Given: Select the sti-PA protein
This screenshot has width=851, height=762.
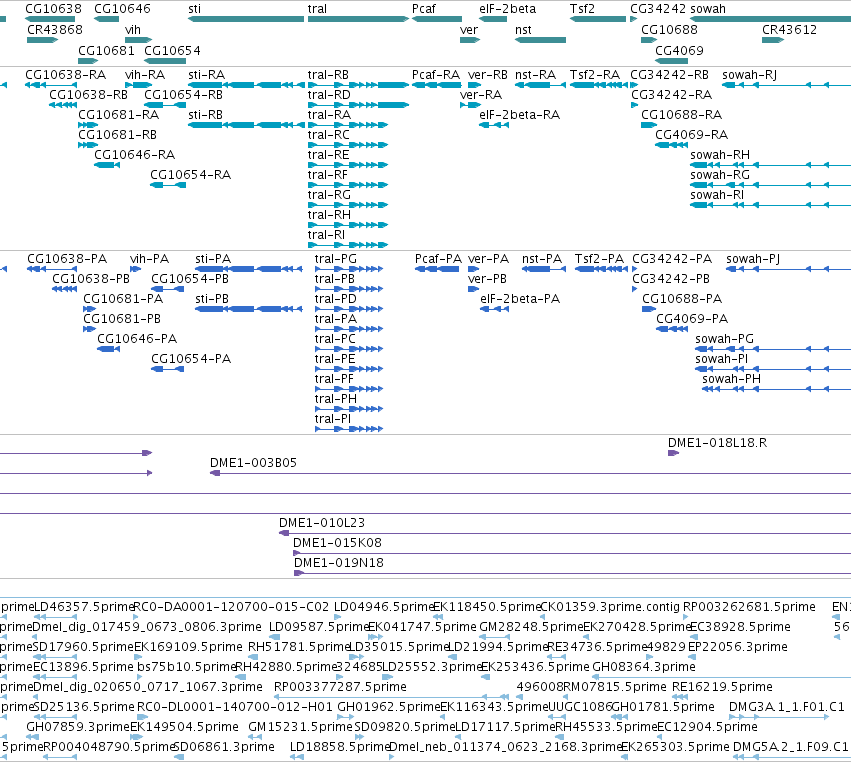Looking at the screenshot, I should (x=249, y=269).
